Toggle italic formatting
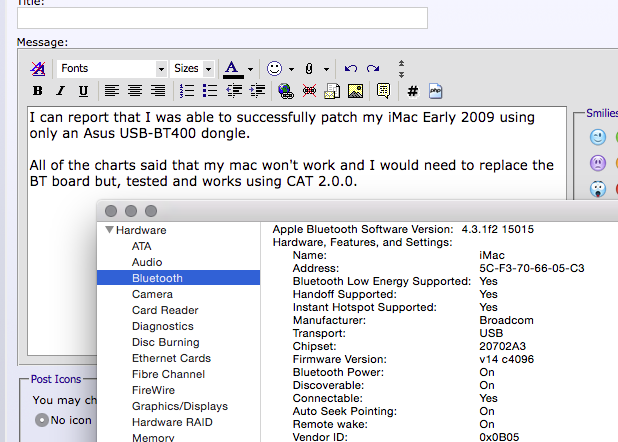This screenshot has width=618, height=442. point(60,91)
